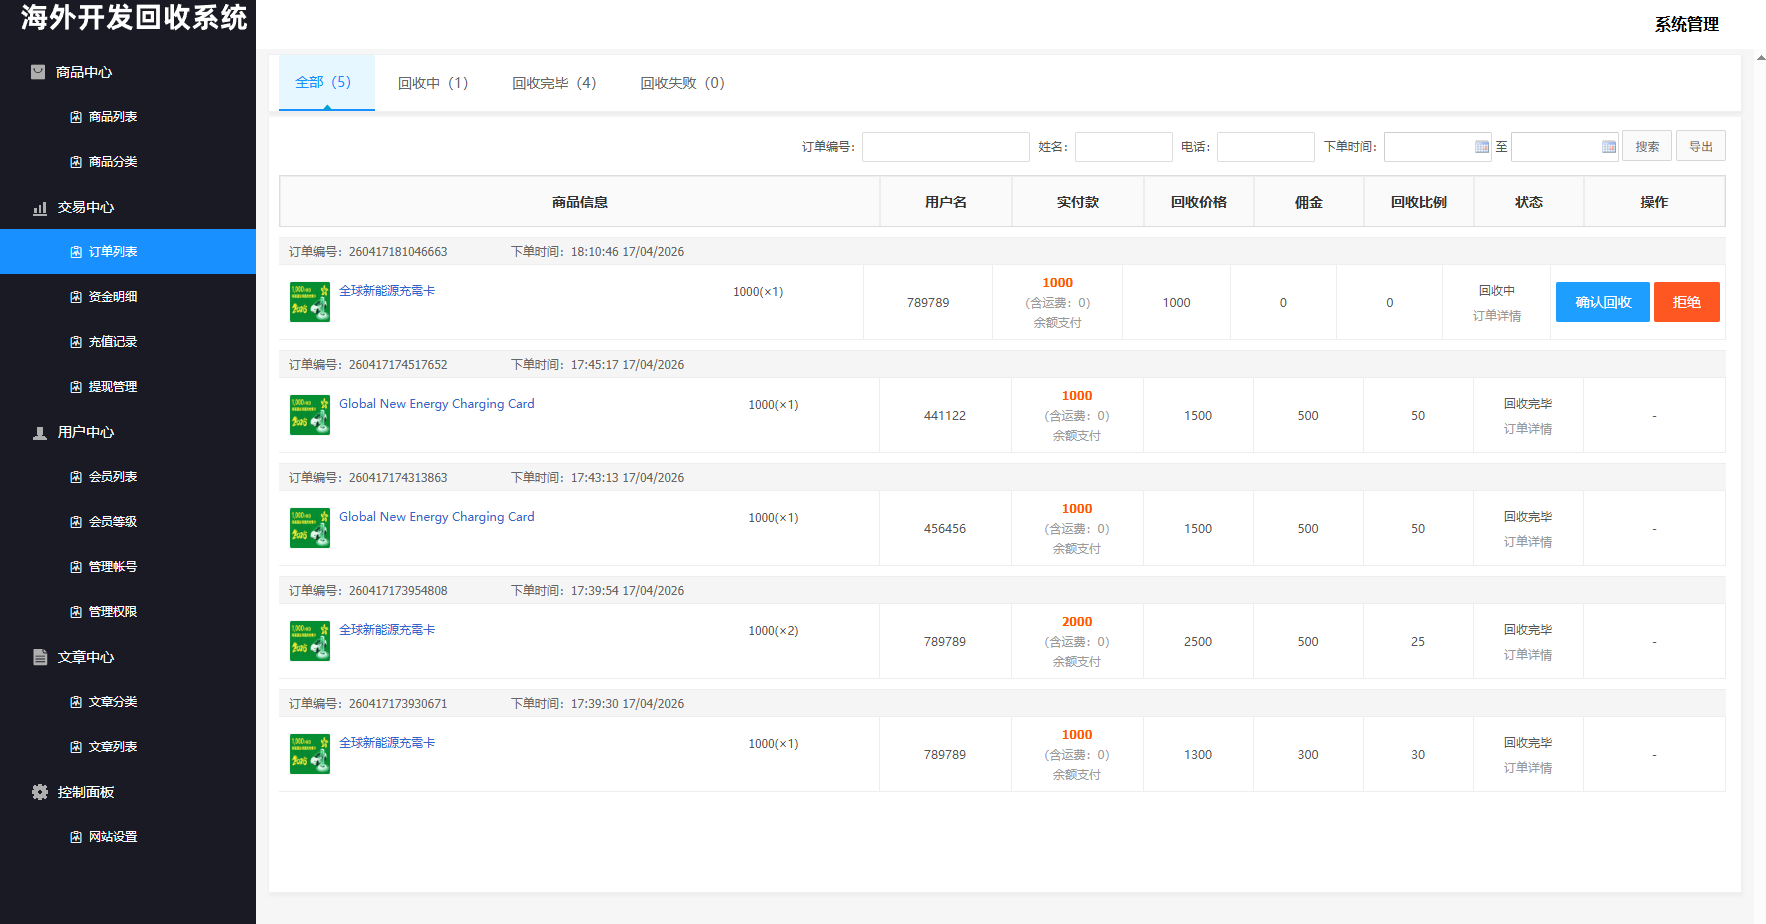Open the end date calendar picker icon
Image resolution: width=1766 pixels, height=924 pixels.
1608,147
